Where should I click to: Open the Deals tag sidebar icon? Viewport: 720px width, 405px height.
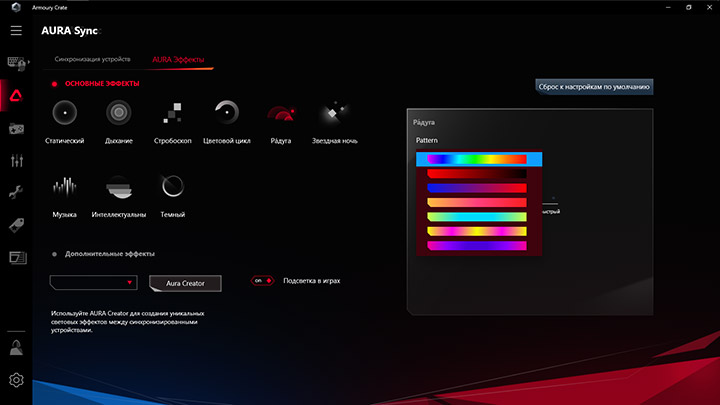point(17,225)
